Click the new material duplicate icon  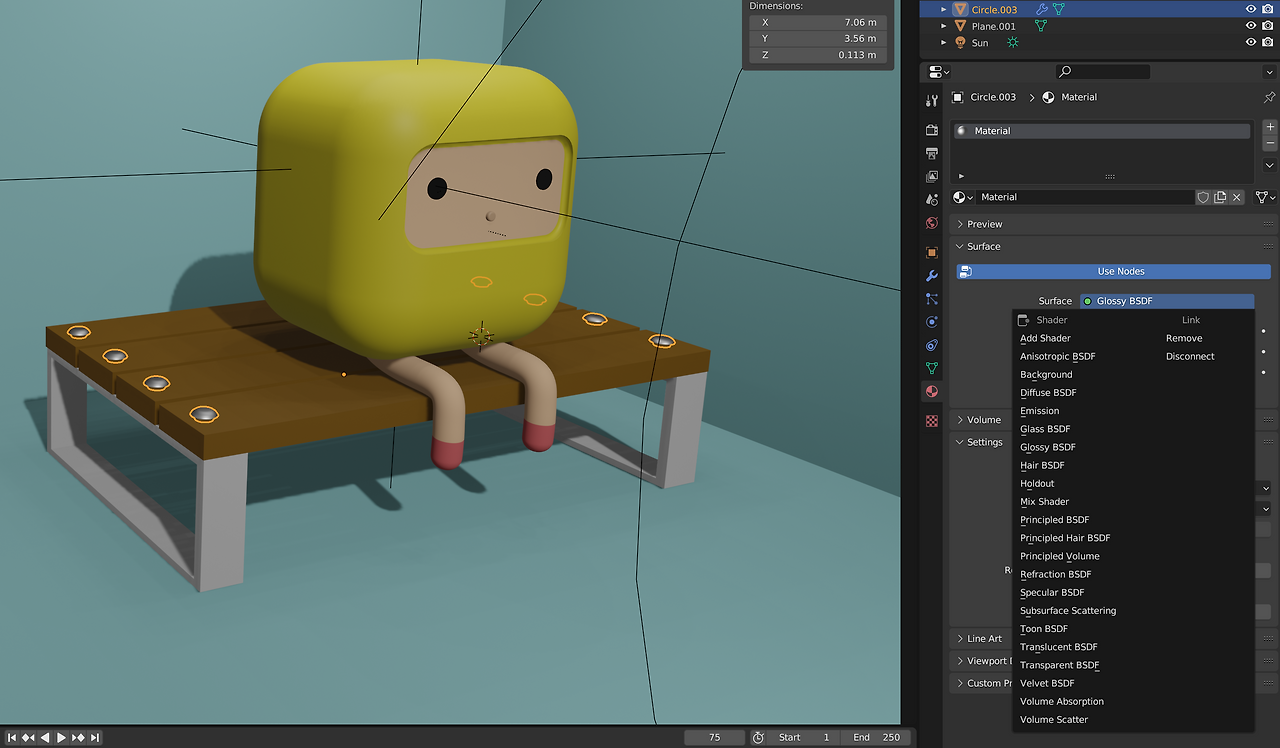tap(1220, 197)
